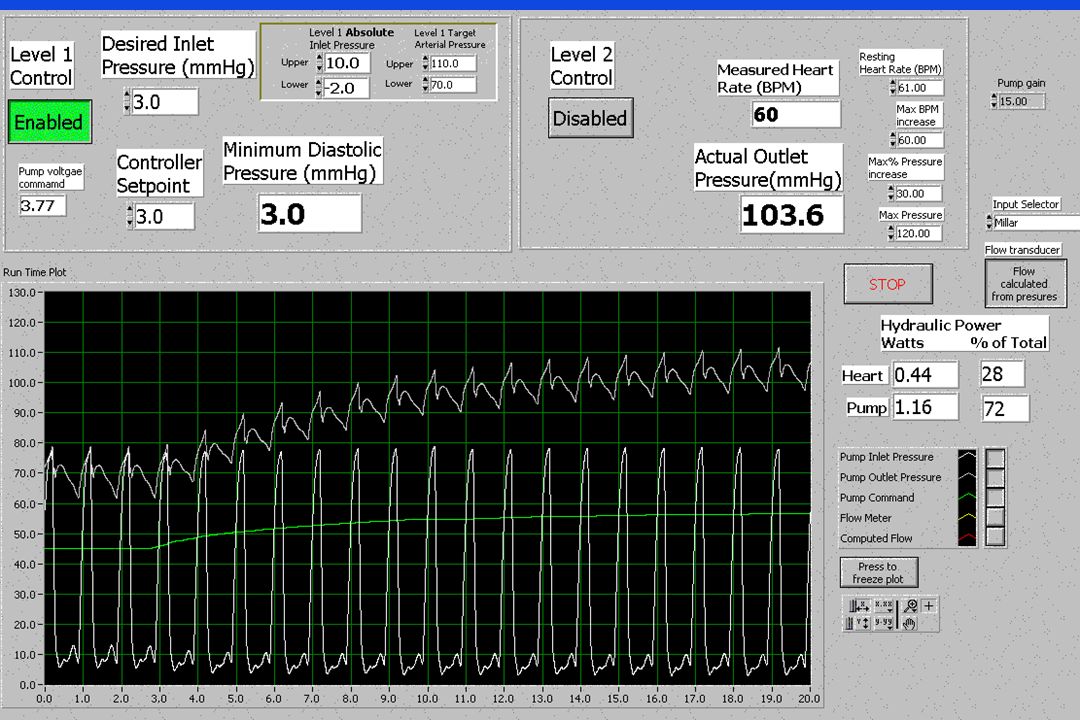
Task: Click the Input Selector field showing Millar
Action: 1036,223
